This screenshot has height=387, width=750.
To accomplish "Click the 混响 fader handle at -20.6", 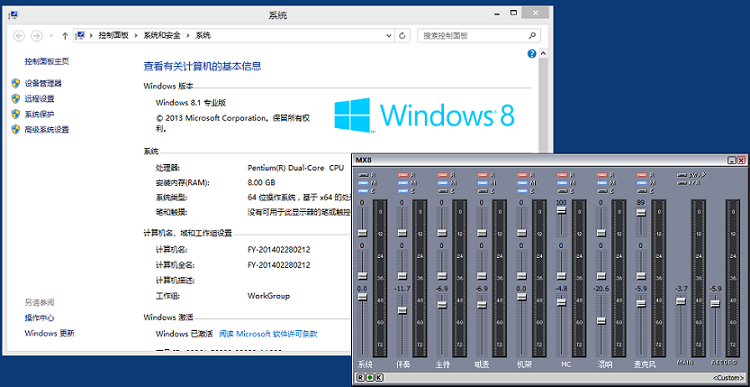I will point(601,321).
